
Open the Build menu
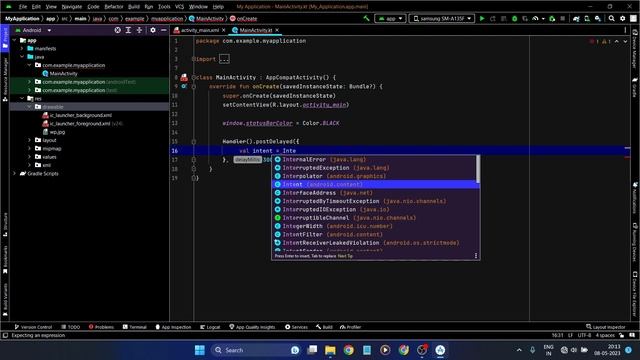133,7
